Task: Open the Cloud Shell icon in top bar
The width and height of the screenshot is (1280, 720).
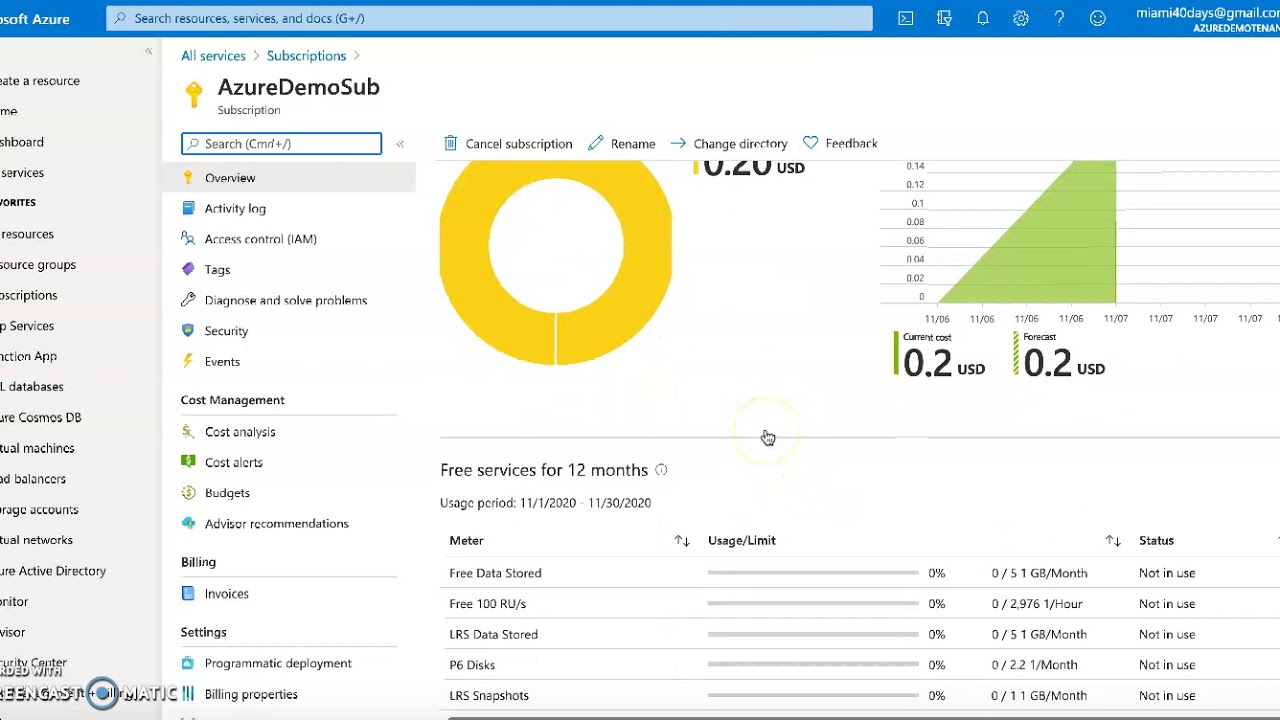Action: click(905, 18)
